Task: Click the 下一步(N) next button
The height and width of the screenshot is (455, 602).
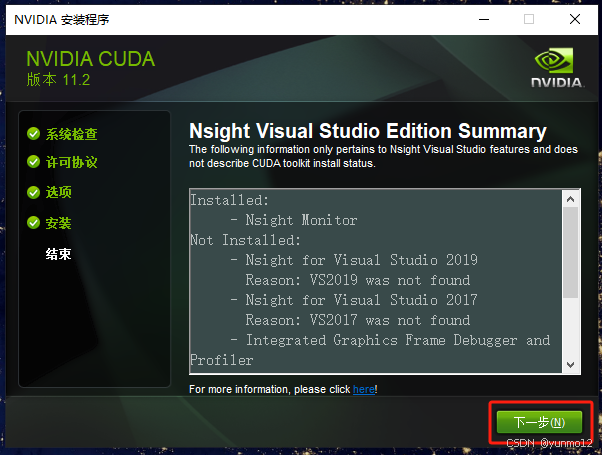Action: (x=539, y=422)
